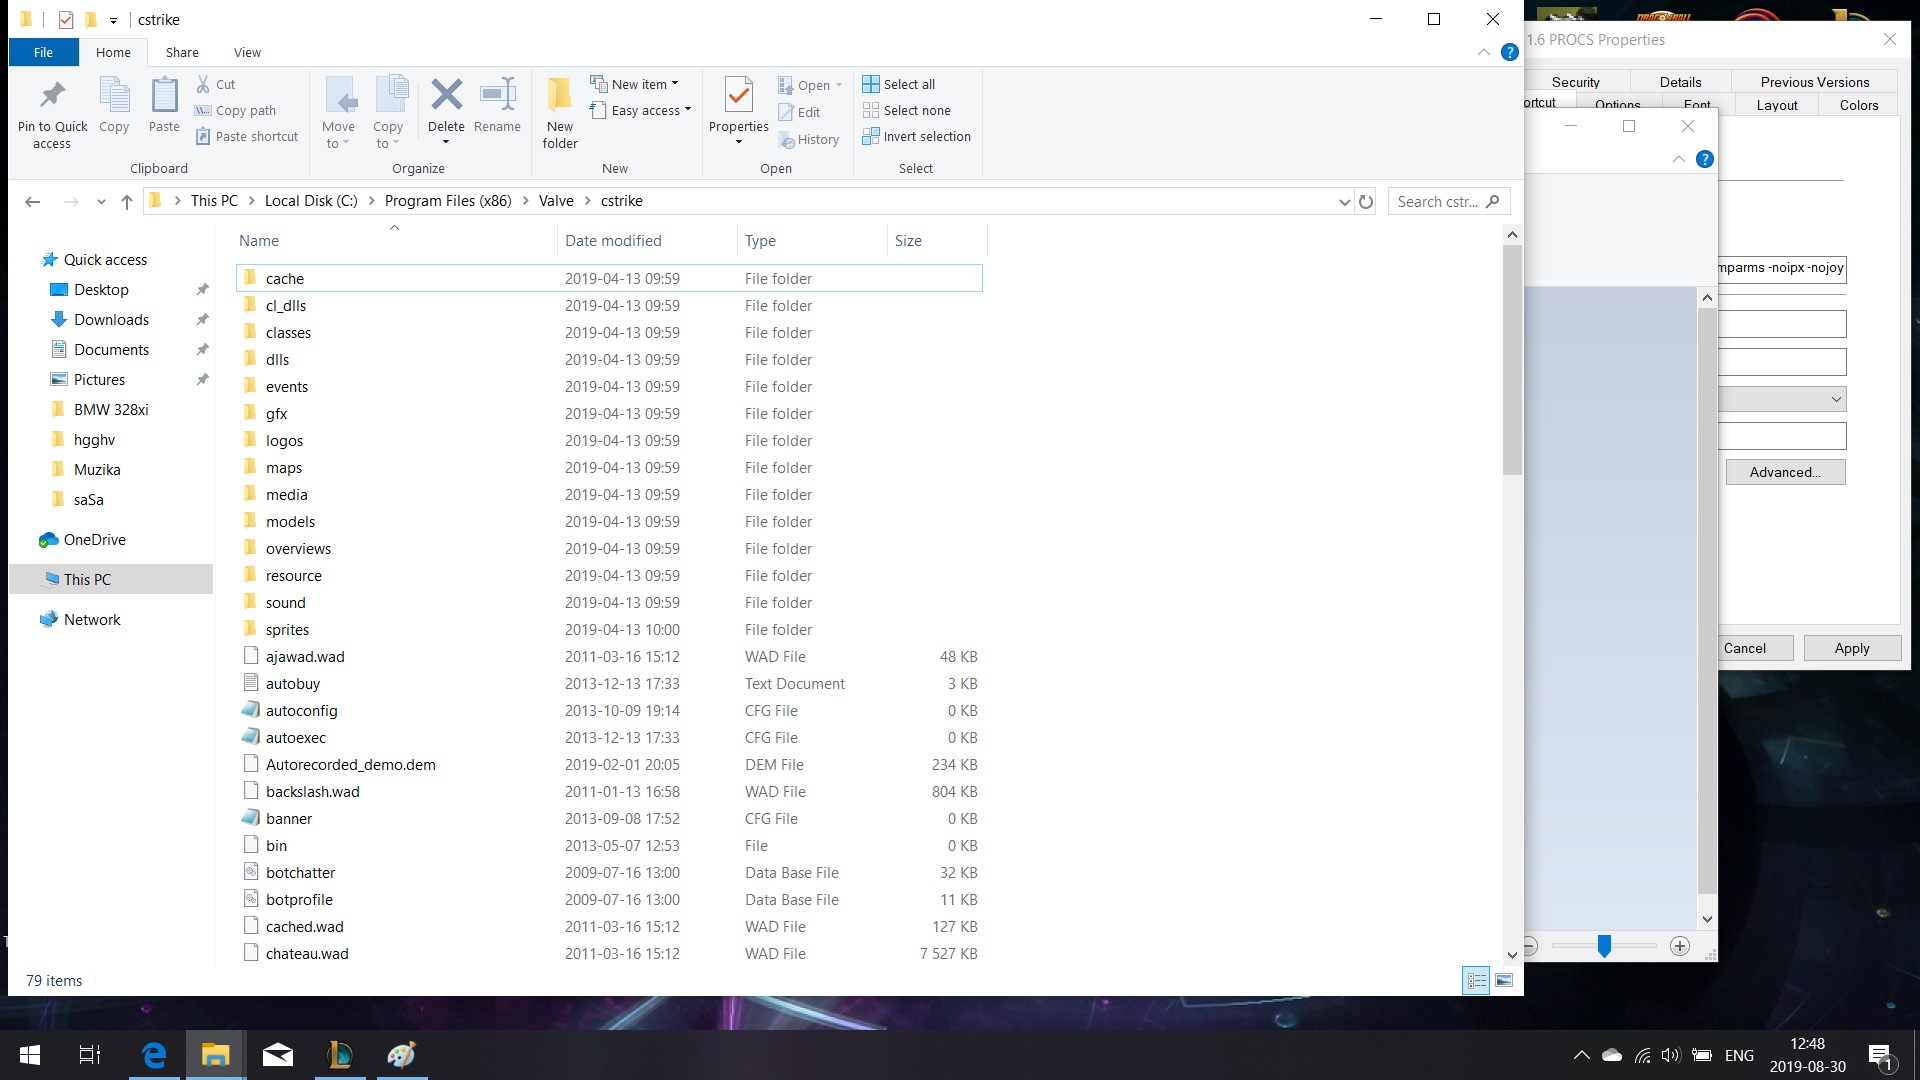1920x1080 pixels.
Task: Open Explorer help question mark icon
Action: coord(1510,52)
